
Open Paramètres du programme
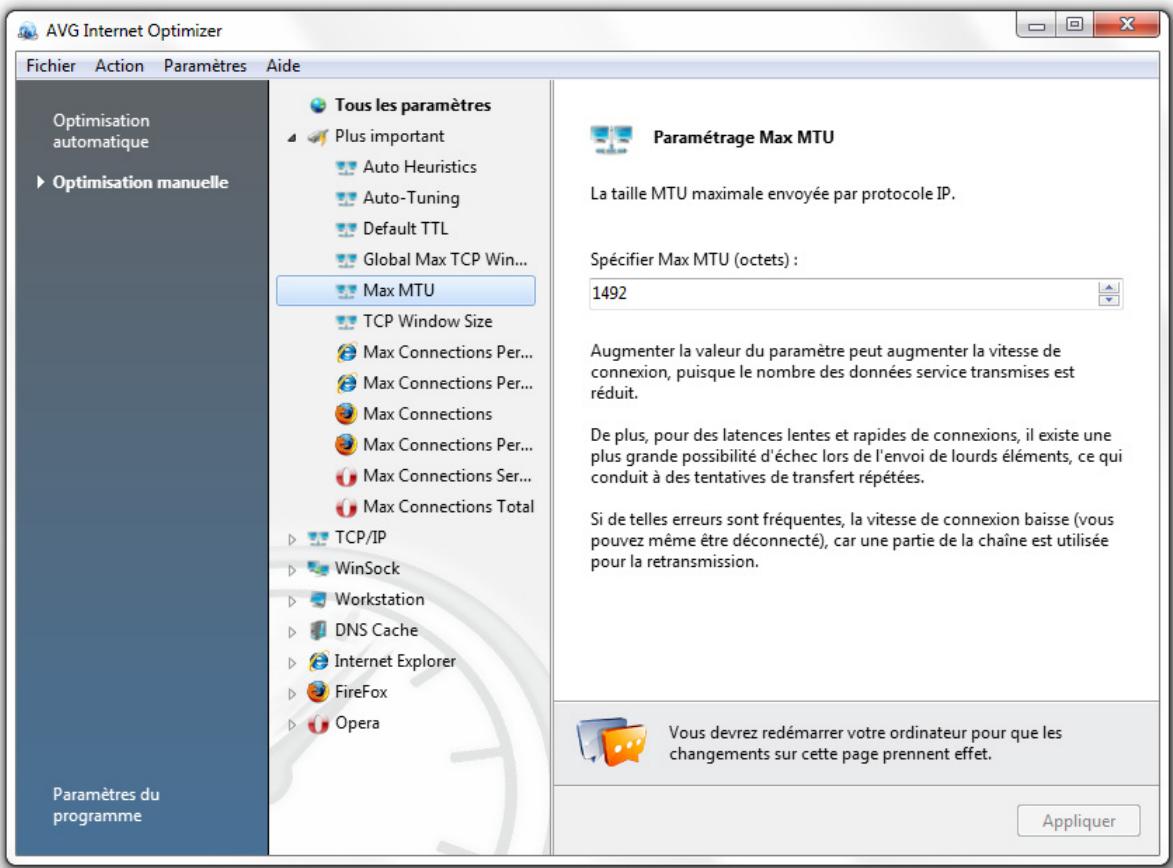coord(105,805)
